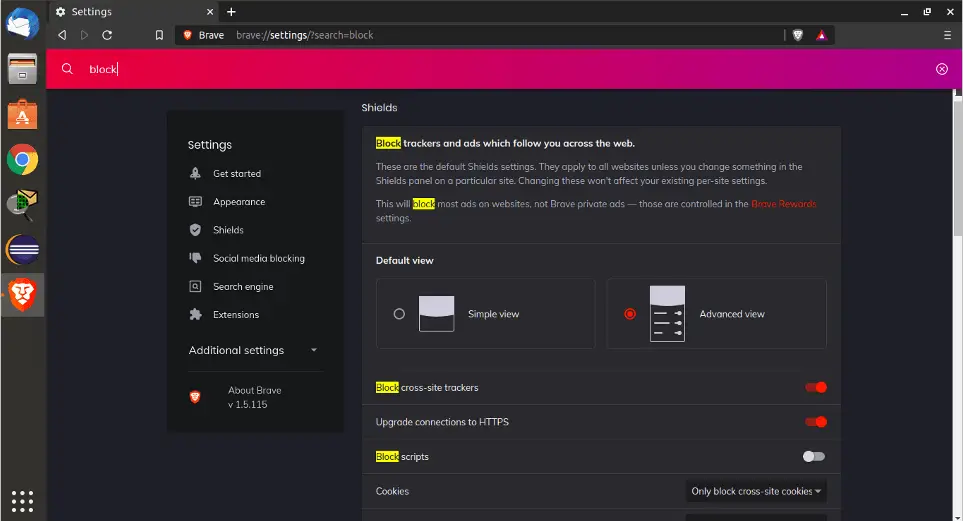Open a new tab with plus button
The width and height of the screenshot is (963, 521).
point(231,12)
